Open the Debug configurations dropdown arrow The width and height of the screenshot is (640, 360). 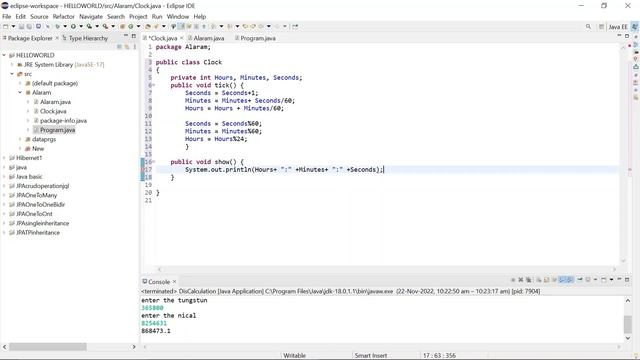tap(65, 27)
